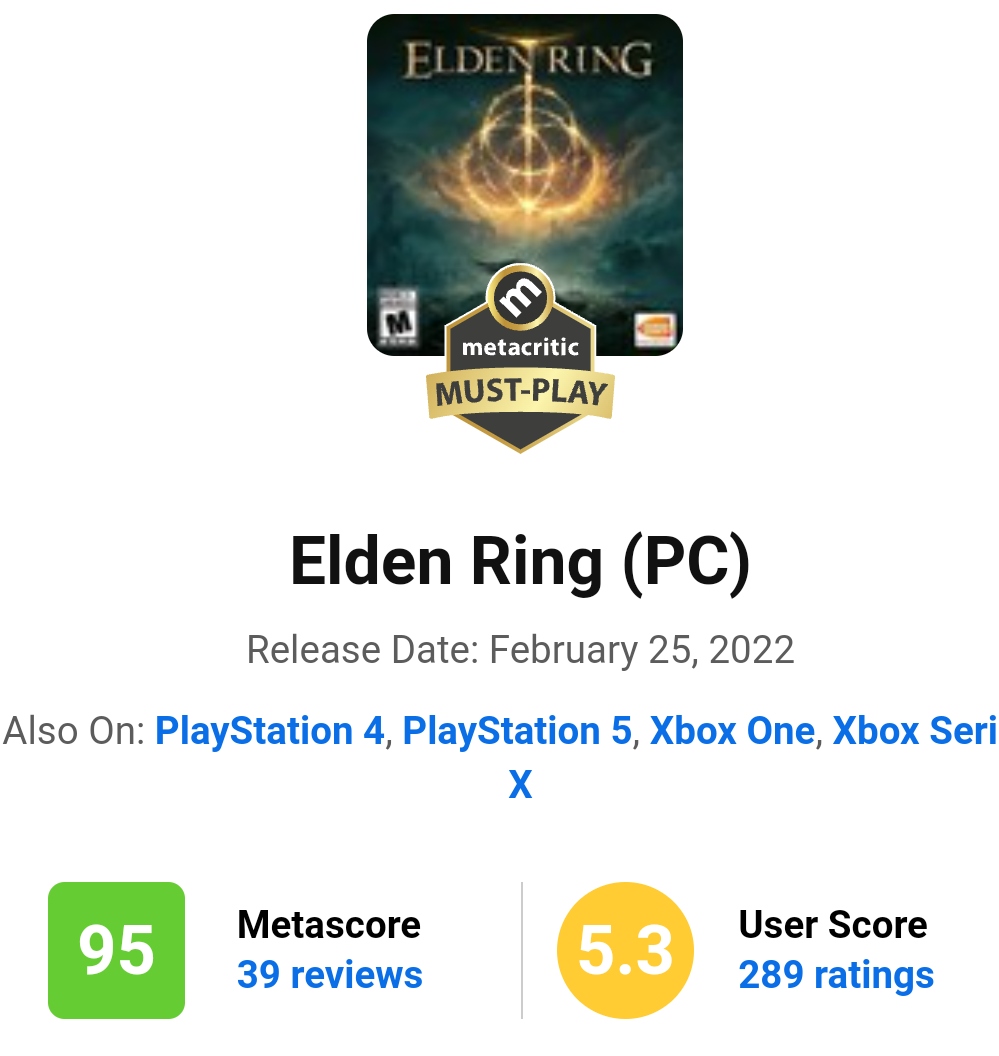Click the Also On label
999x1056 pixels.
pos(74,731)
